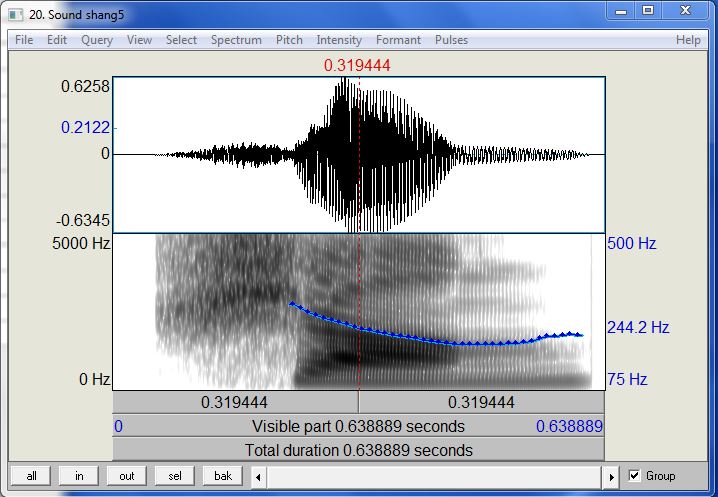Maximize the Sound shang5 window
The width and height of the screenshot is (718, 497).
pyautogui.click(x=647, y=11)
